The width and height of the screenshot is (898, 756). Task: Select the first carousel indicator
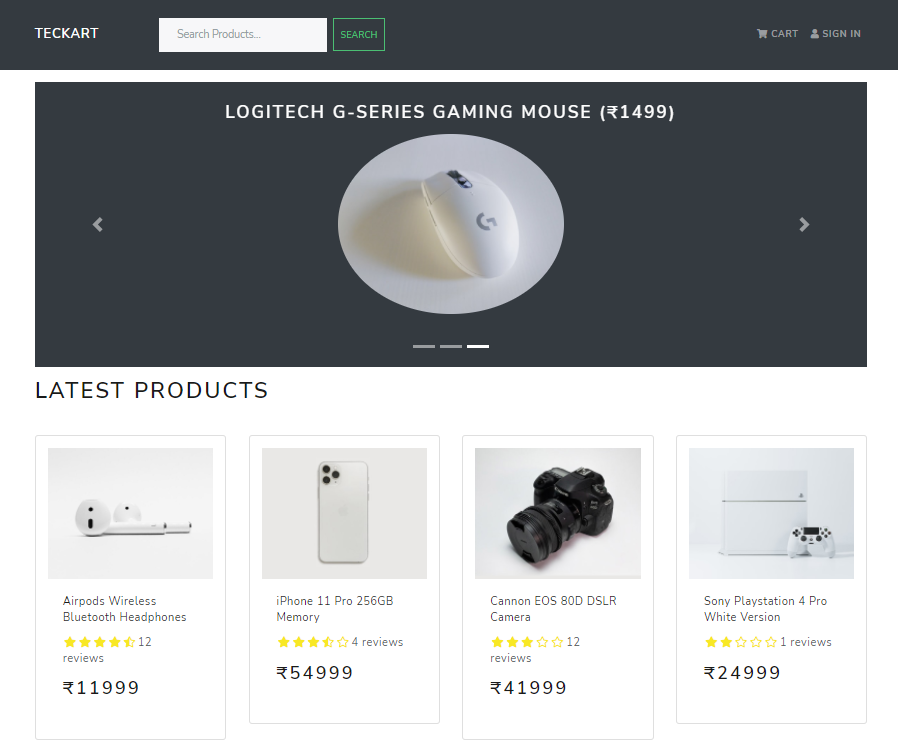[424, 346]
